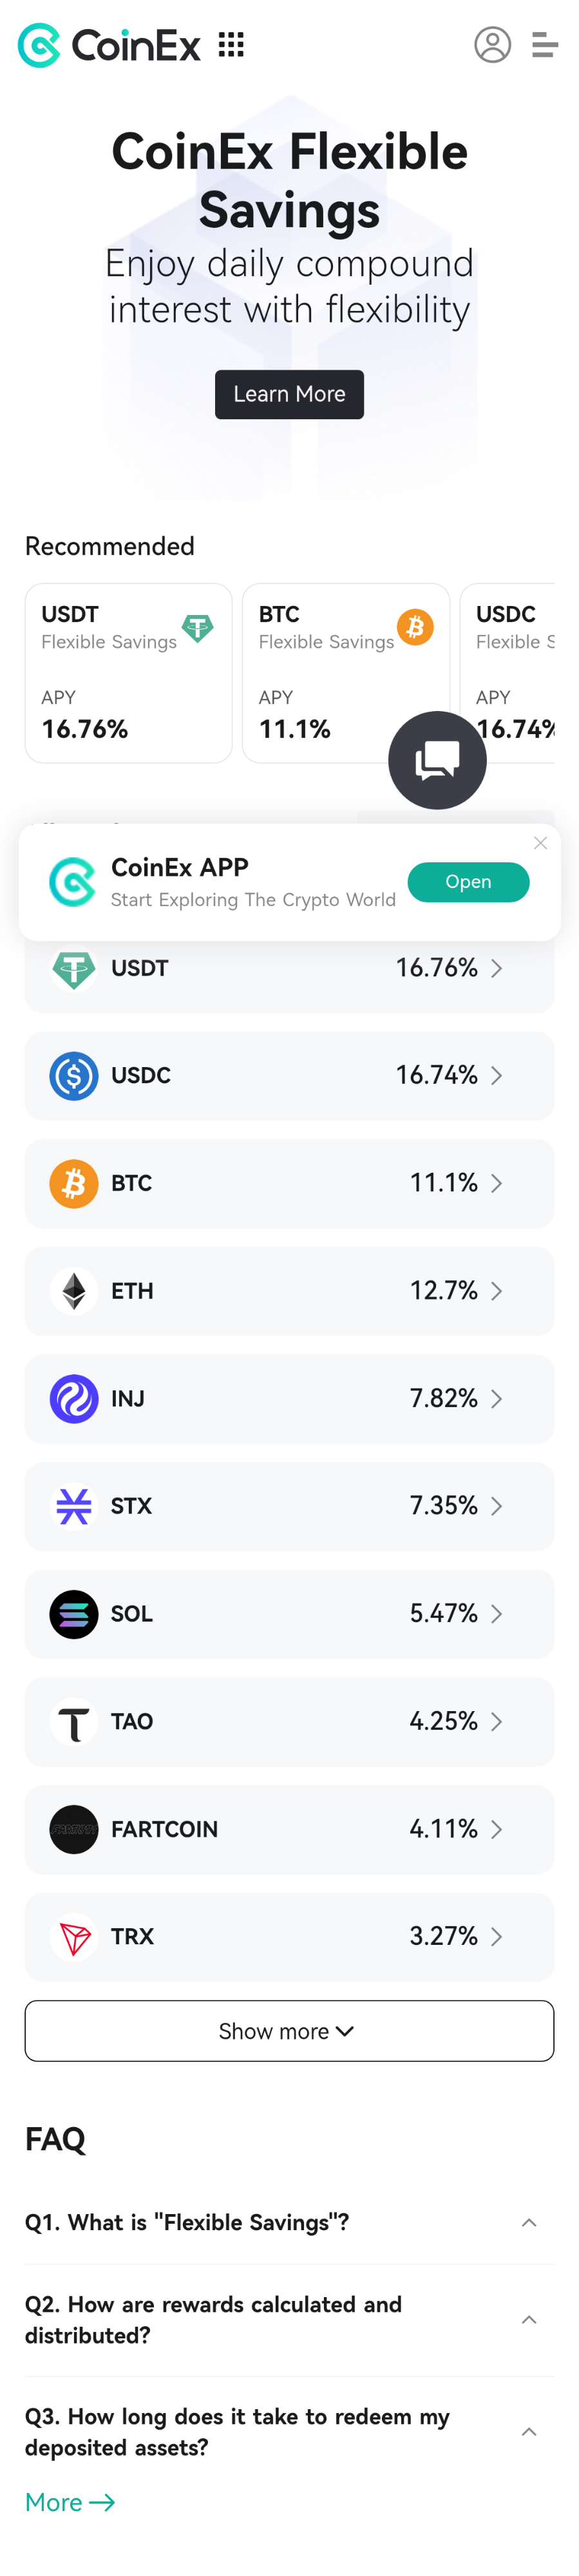Open the hamburger navigation menu

tap(545, 45)
